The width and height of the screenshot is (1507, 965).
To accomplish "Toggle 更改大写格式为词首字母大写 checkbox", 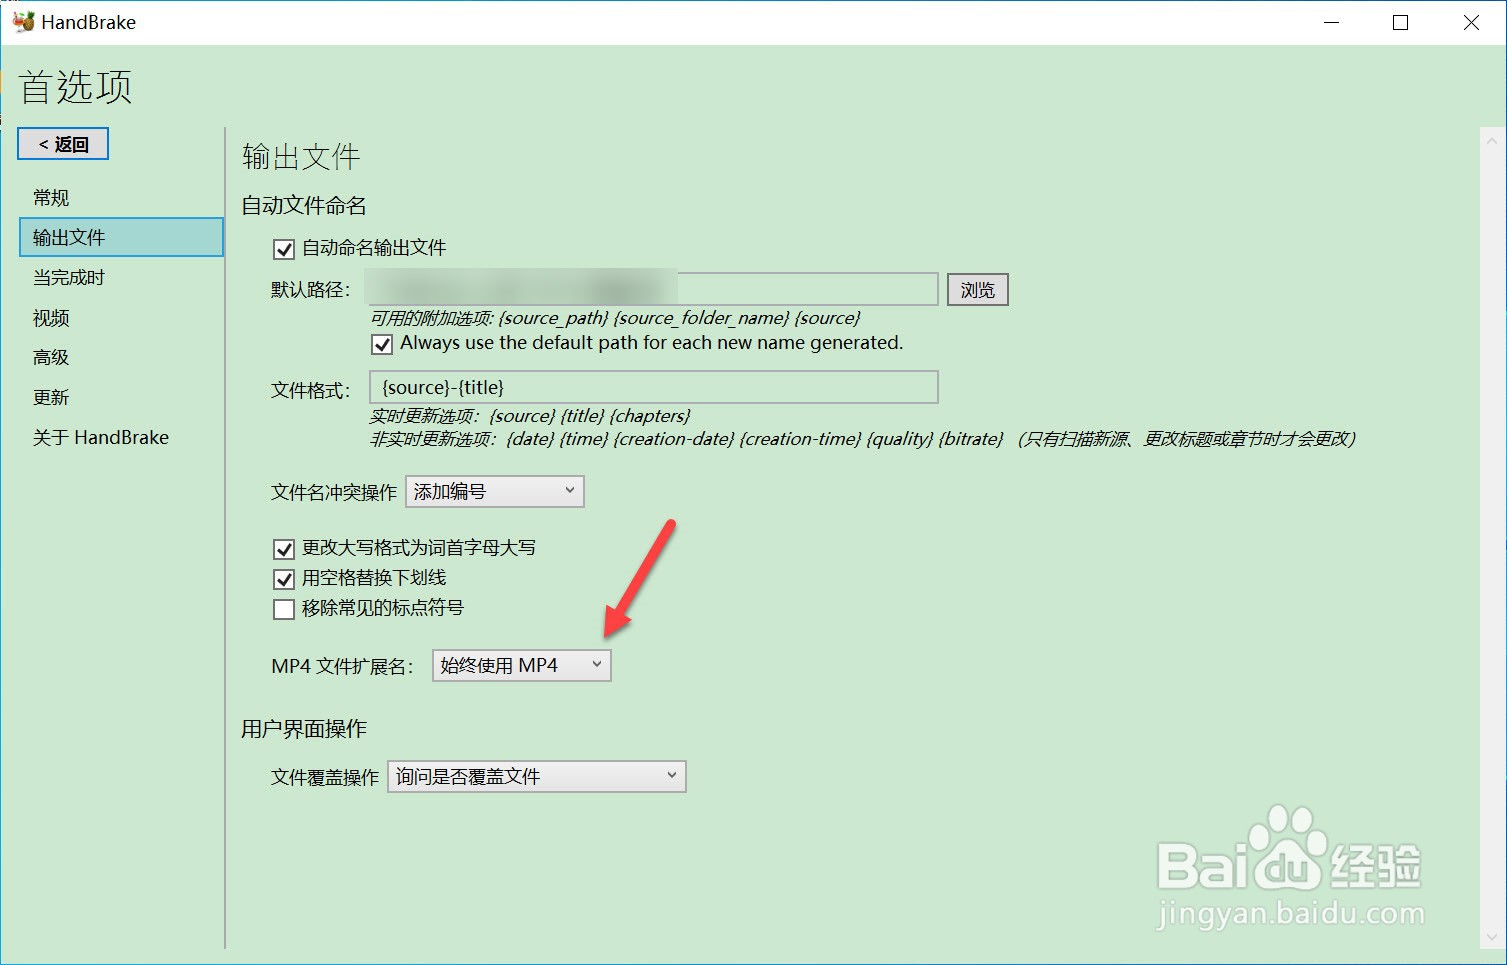I will click(x=284, y=548).
